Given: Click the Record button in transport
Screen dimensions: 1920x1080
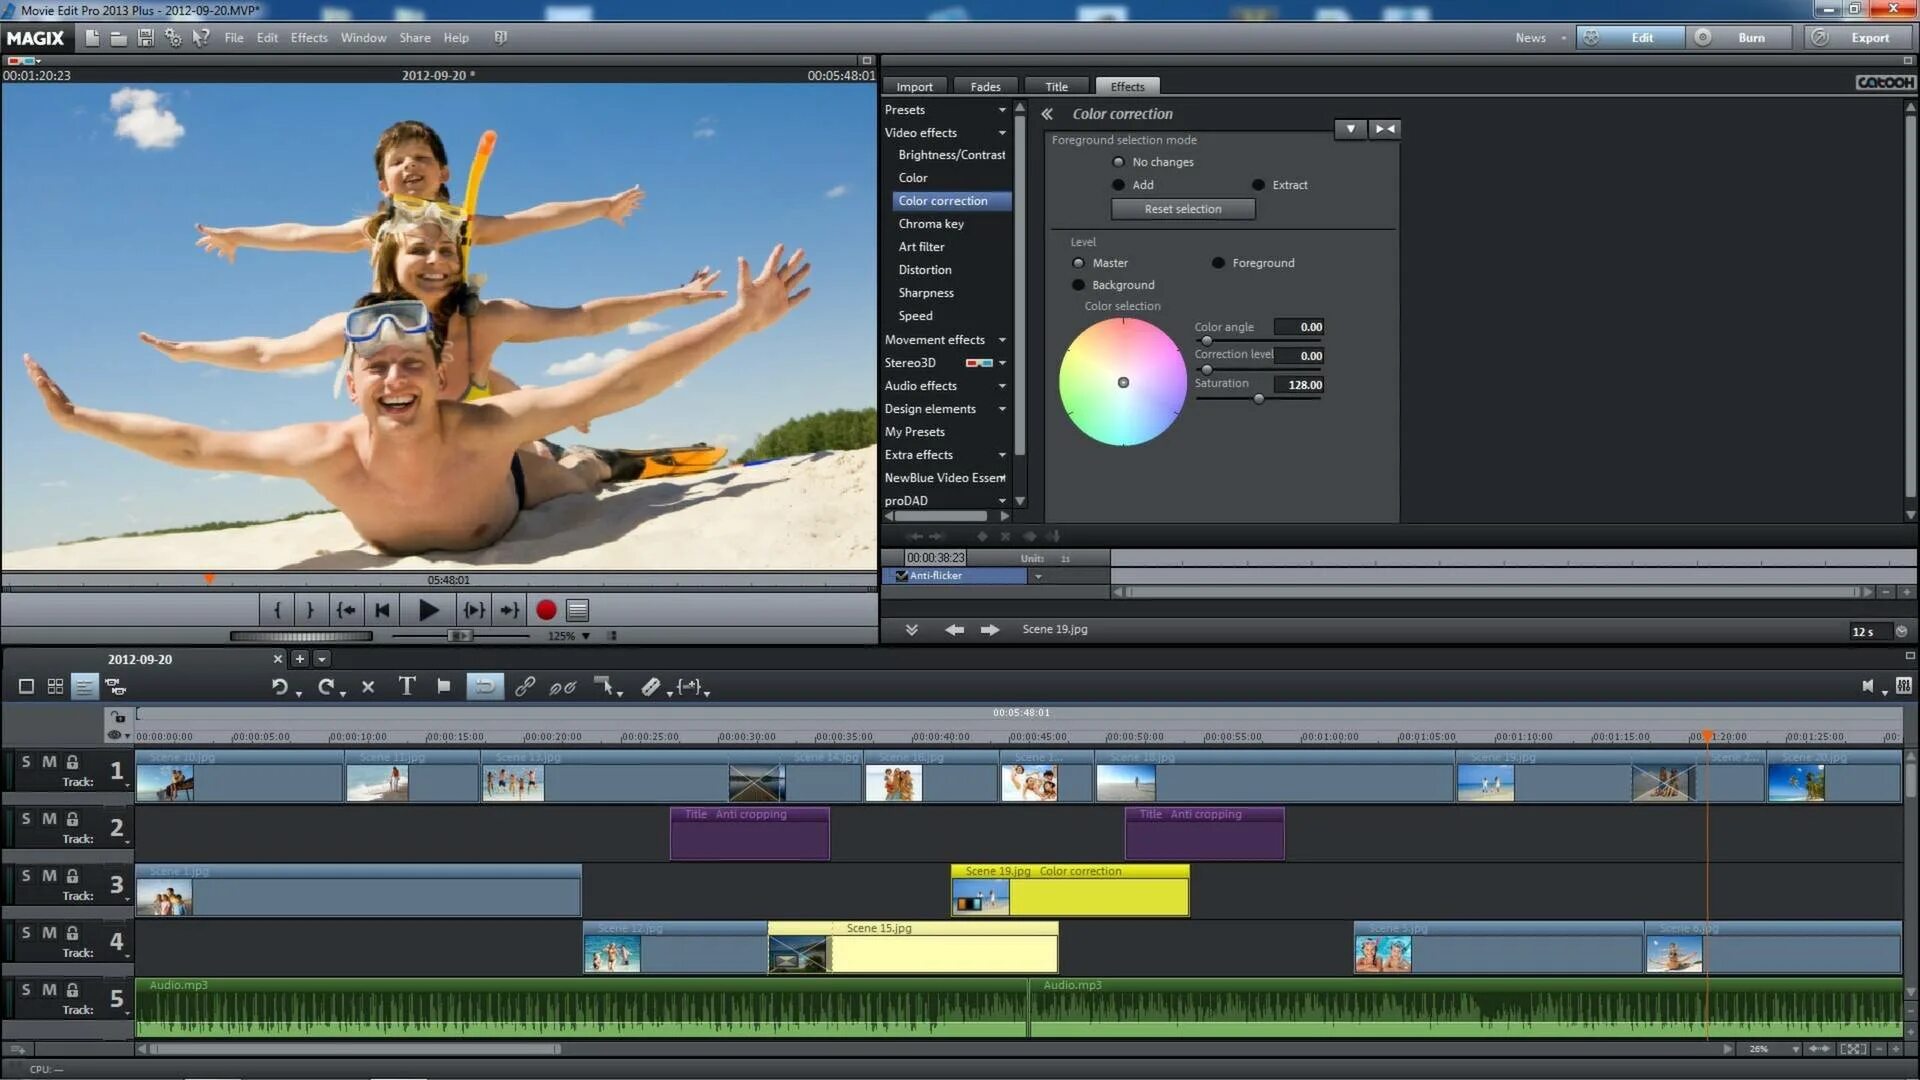Looking at the screenshot, I should click(545, 609).
